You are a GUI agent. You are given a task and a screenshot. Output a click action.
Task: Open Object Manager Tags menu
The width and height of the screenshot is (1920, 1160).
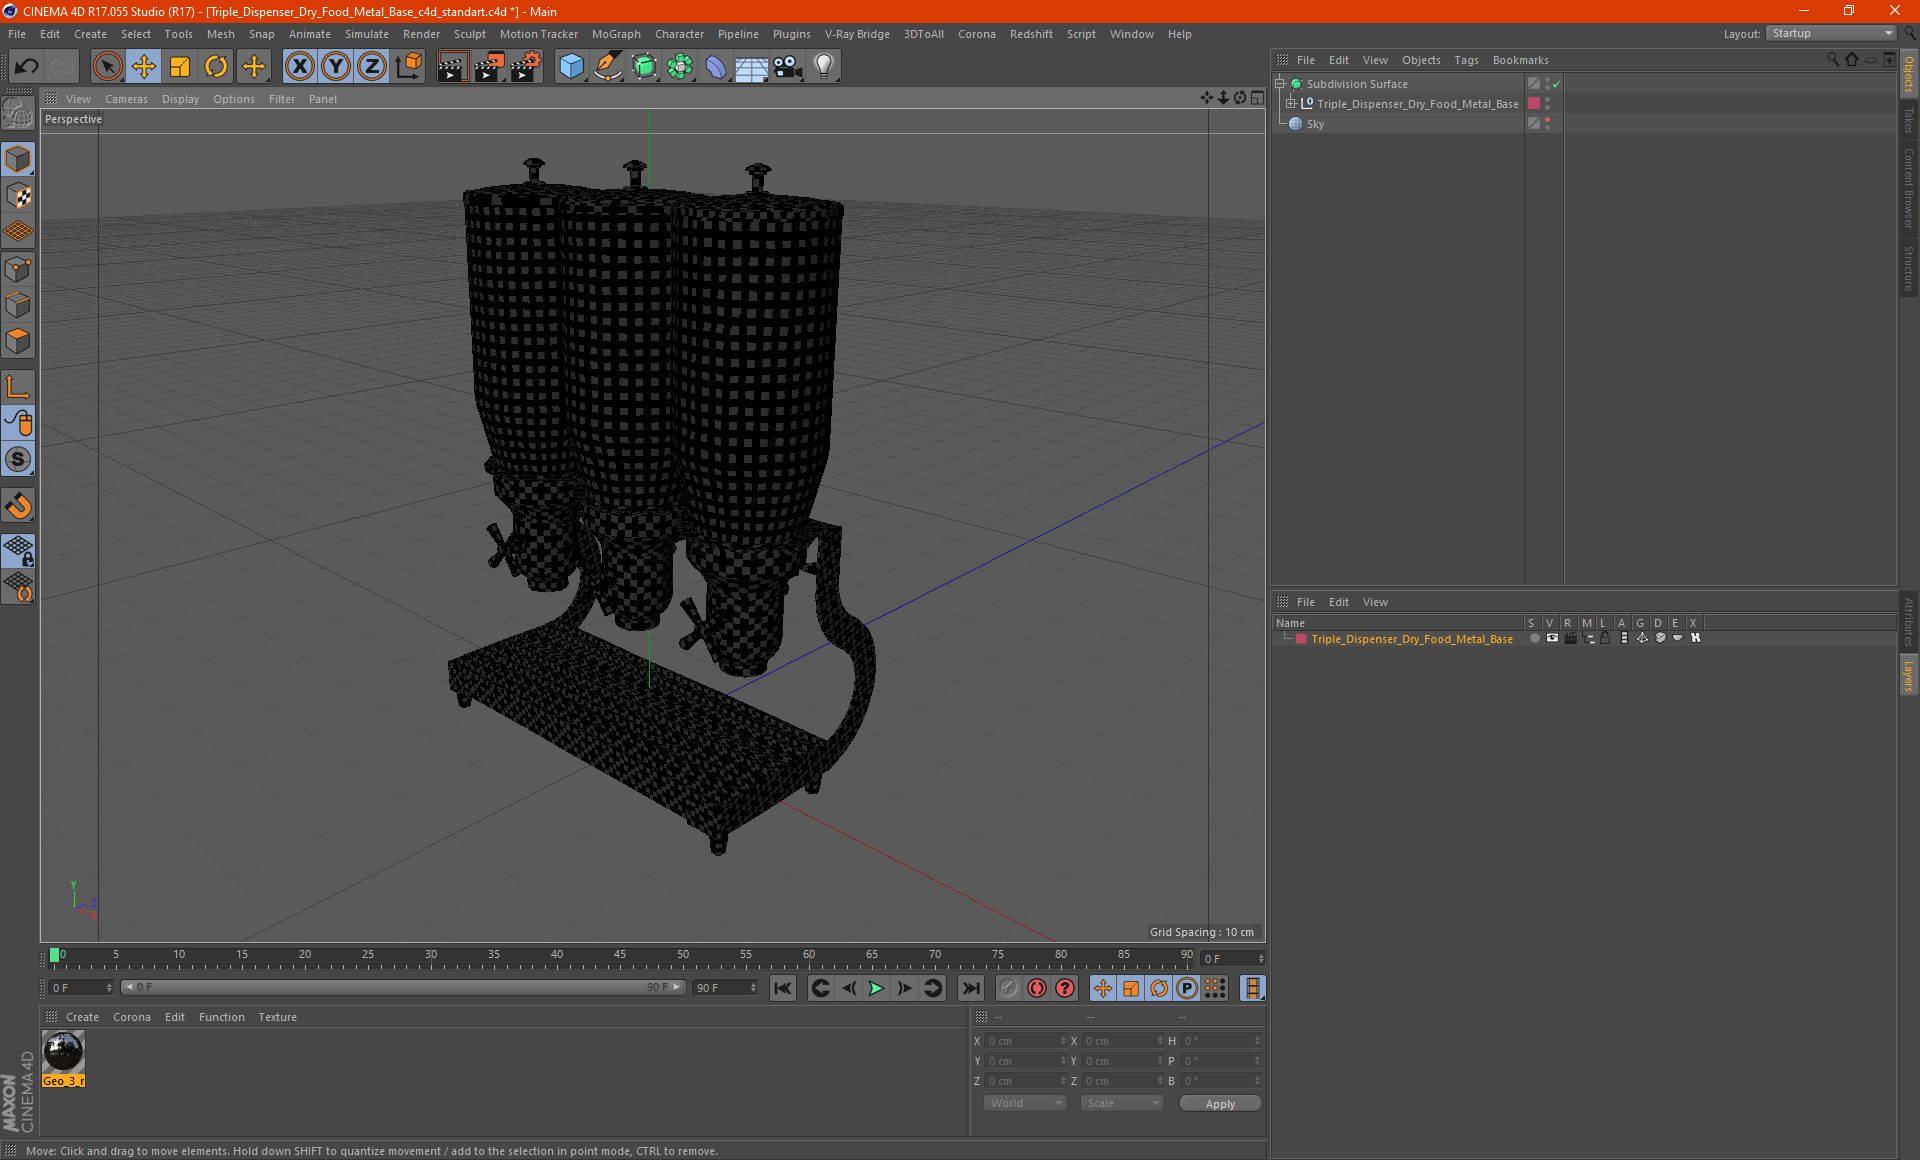[1466, 60]
